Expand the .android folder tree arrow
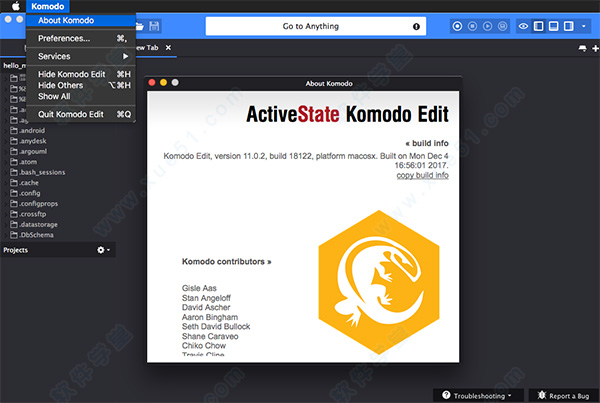This screenshot has height=403, width=600. coord(6,131)
